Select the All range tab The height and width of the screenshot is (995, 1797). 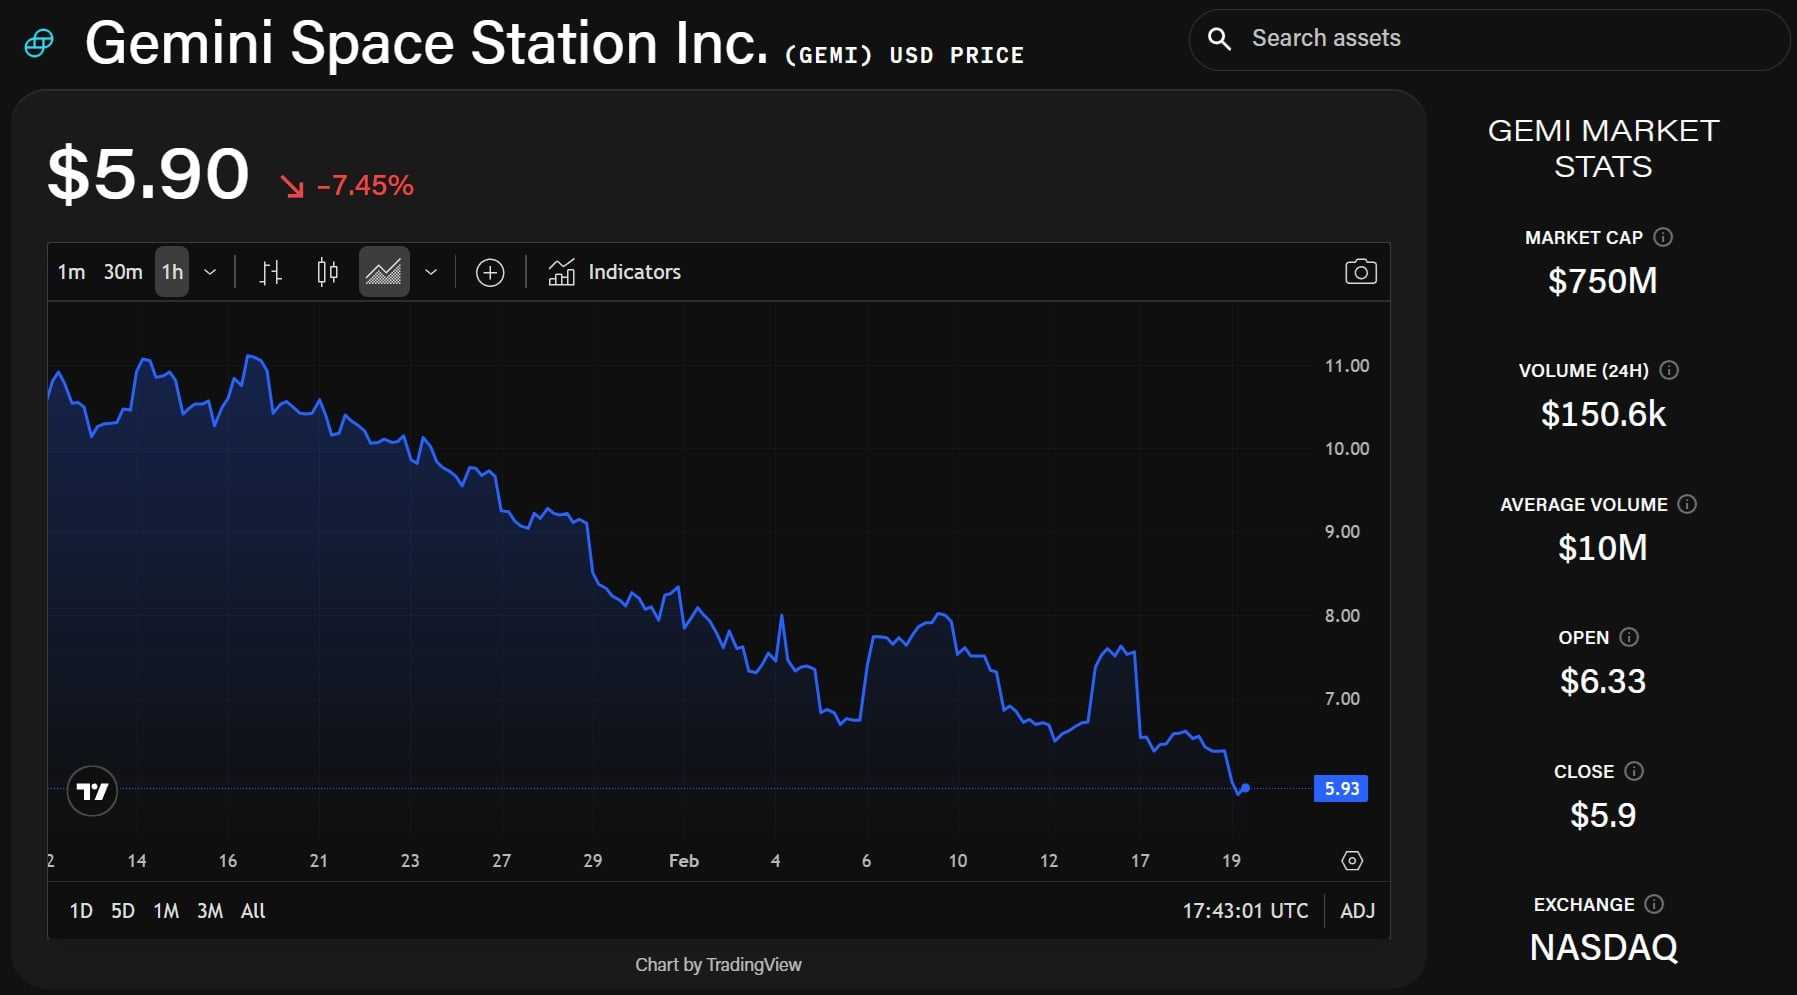253,910
